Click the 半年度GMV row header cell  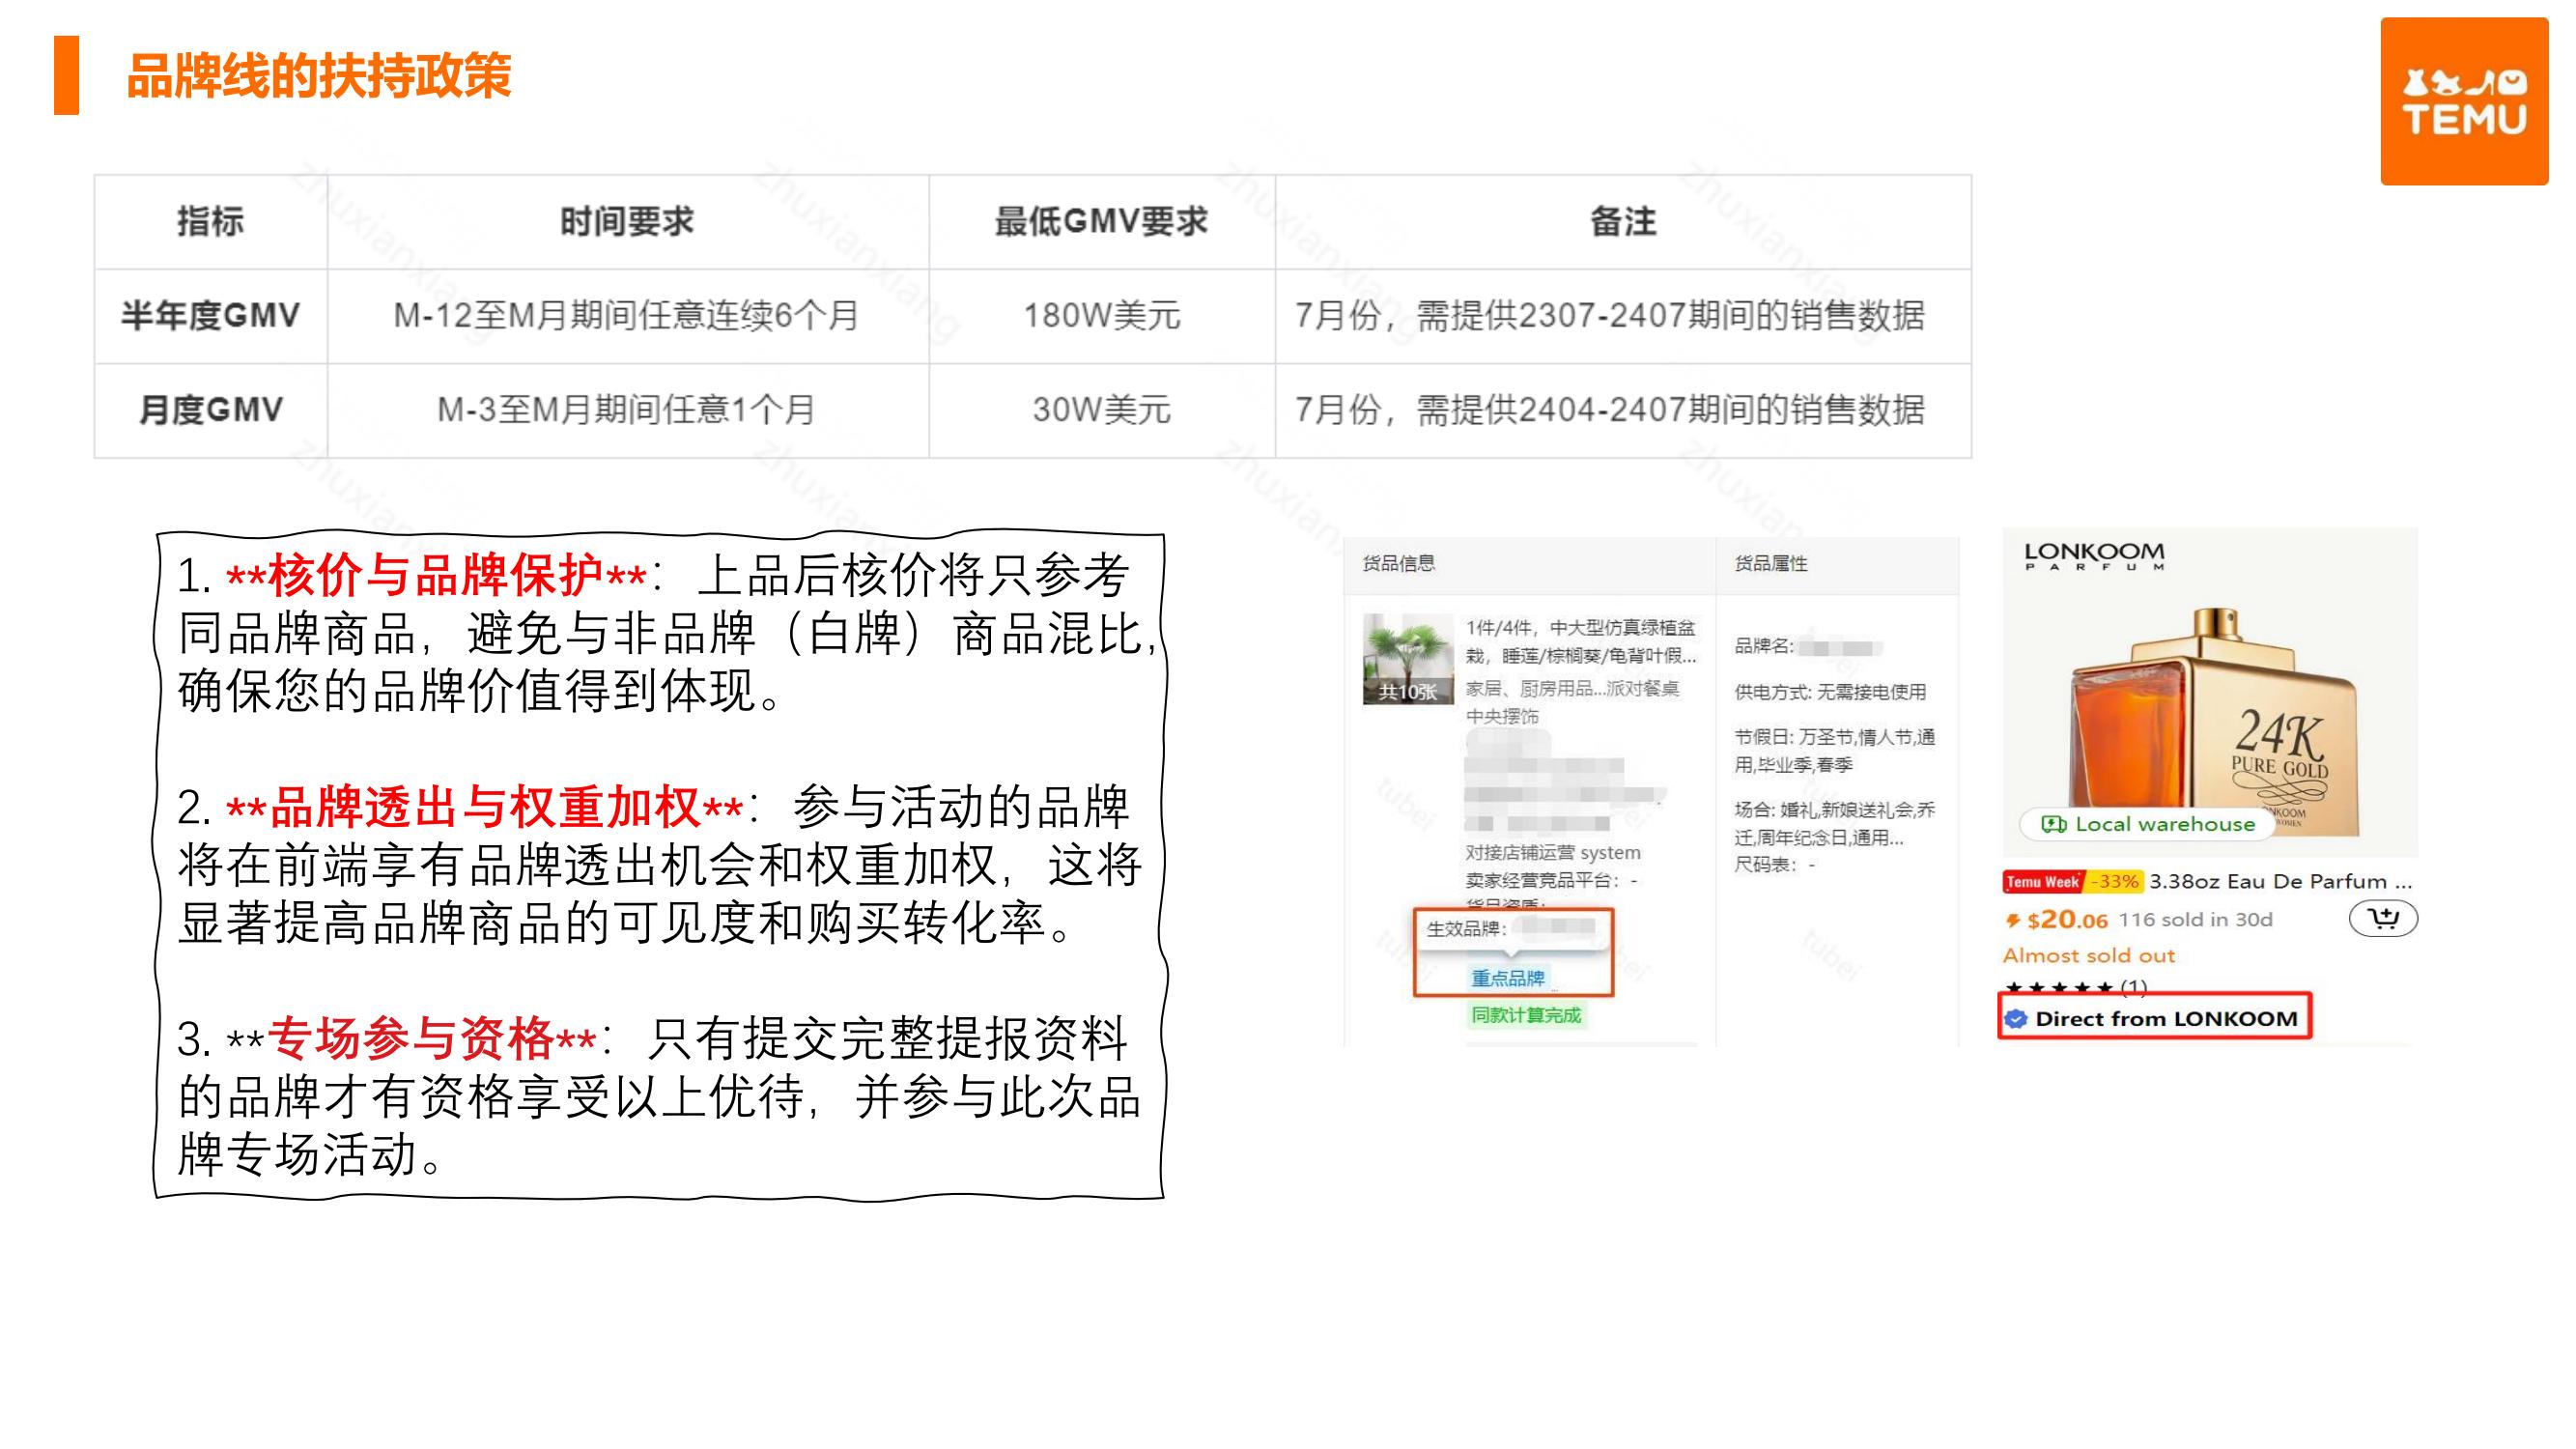point(210,316)
